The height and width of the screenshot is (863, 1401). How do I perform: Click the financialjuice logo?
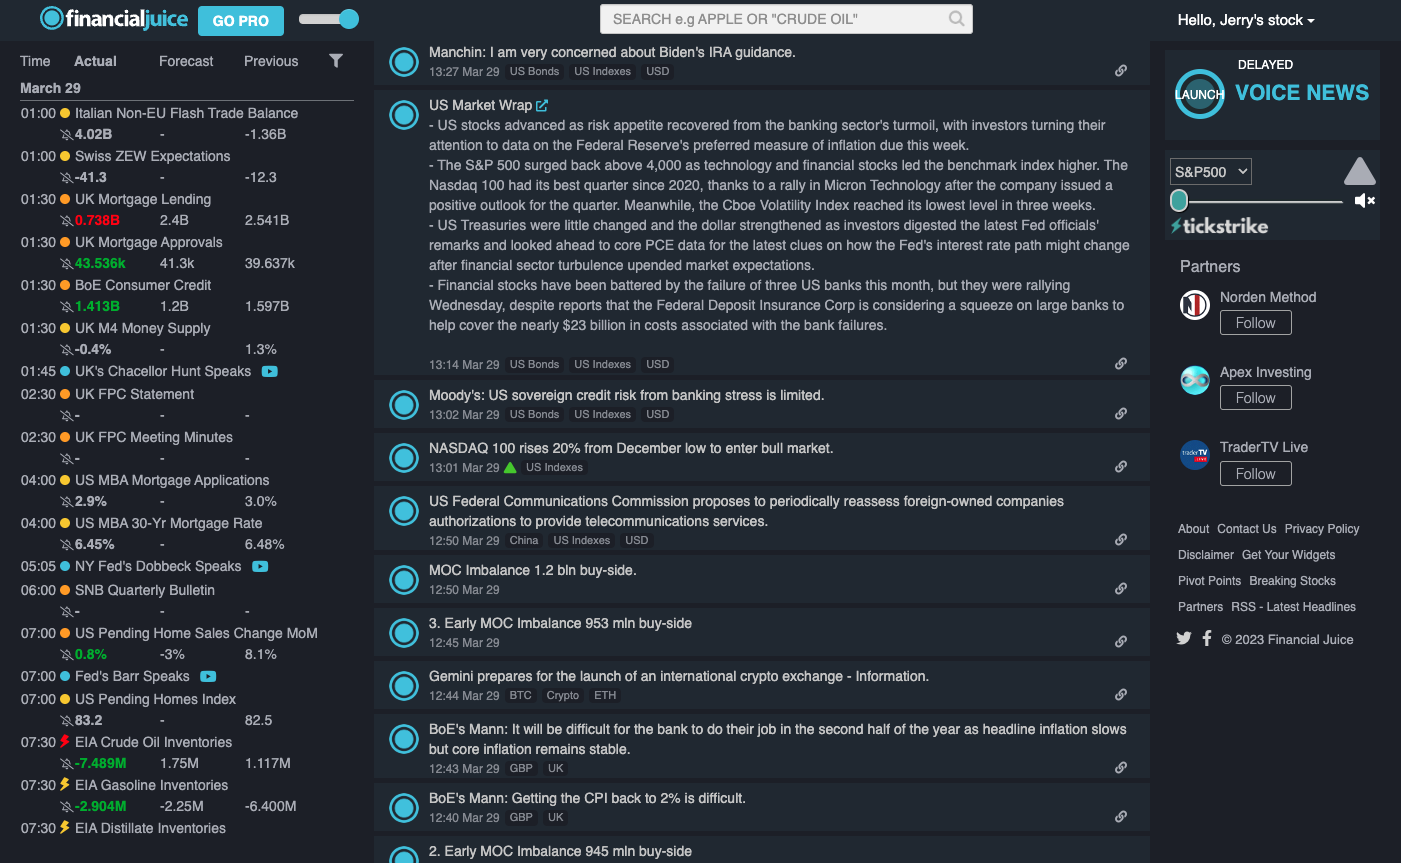pos(113,18)
